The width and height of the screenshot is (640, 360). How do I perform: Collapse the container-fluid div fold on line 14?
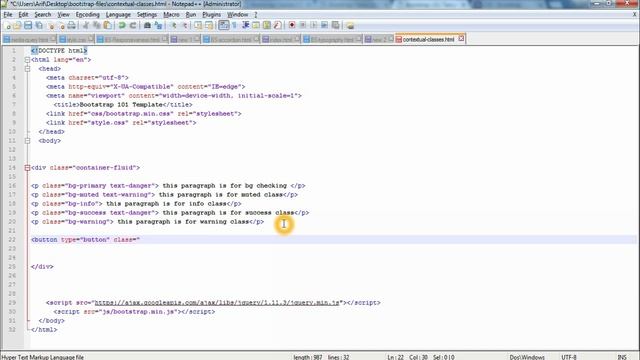coord(27,167)
